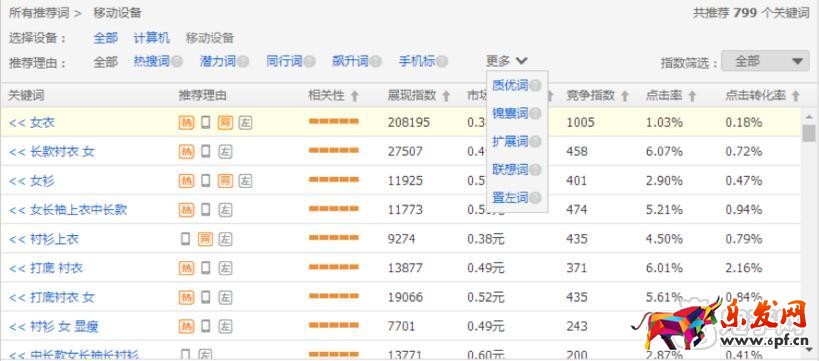Click the 同 peer icon in 女衫 row
The height and width of the screenshot is (361, 819).
[x=225, y=181]
